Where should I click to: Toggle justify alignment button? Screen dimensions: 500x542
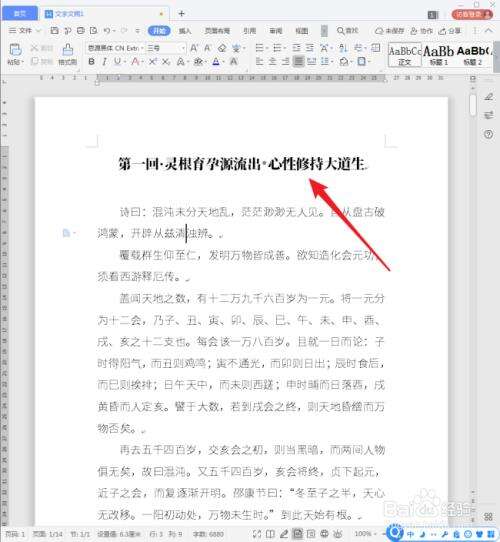pyautogui.click(x=298, y=62)
